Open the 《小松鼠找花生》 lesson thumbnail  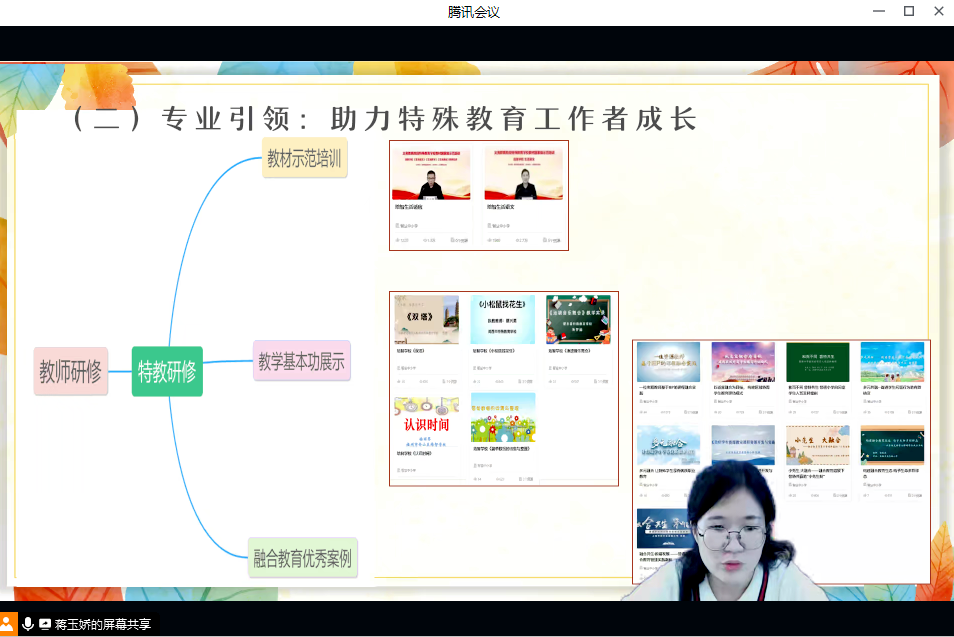point(503,320)
